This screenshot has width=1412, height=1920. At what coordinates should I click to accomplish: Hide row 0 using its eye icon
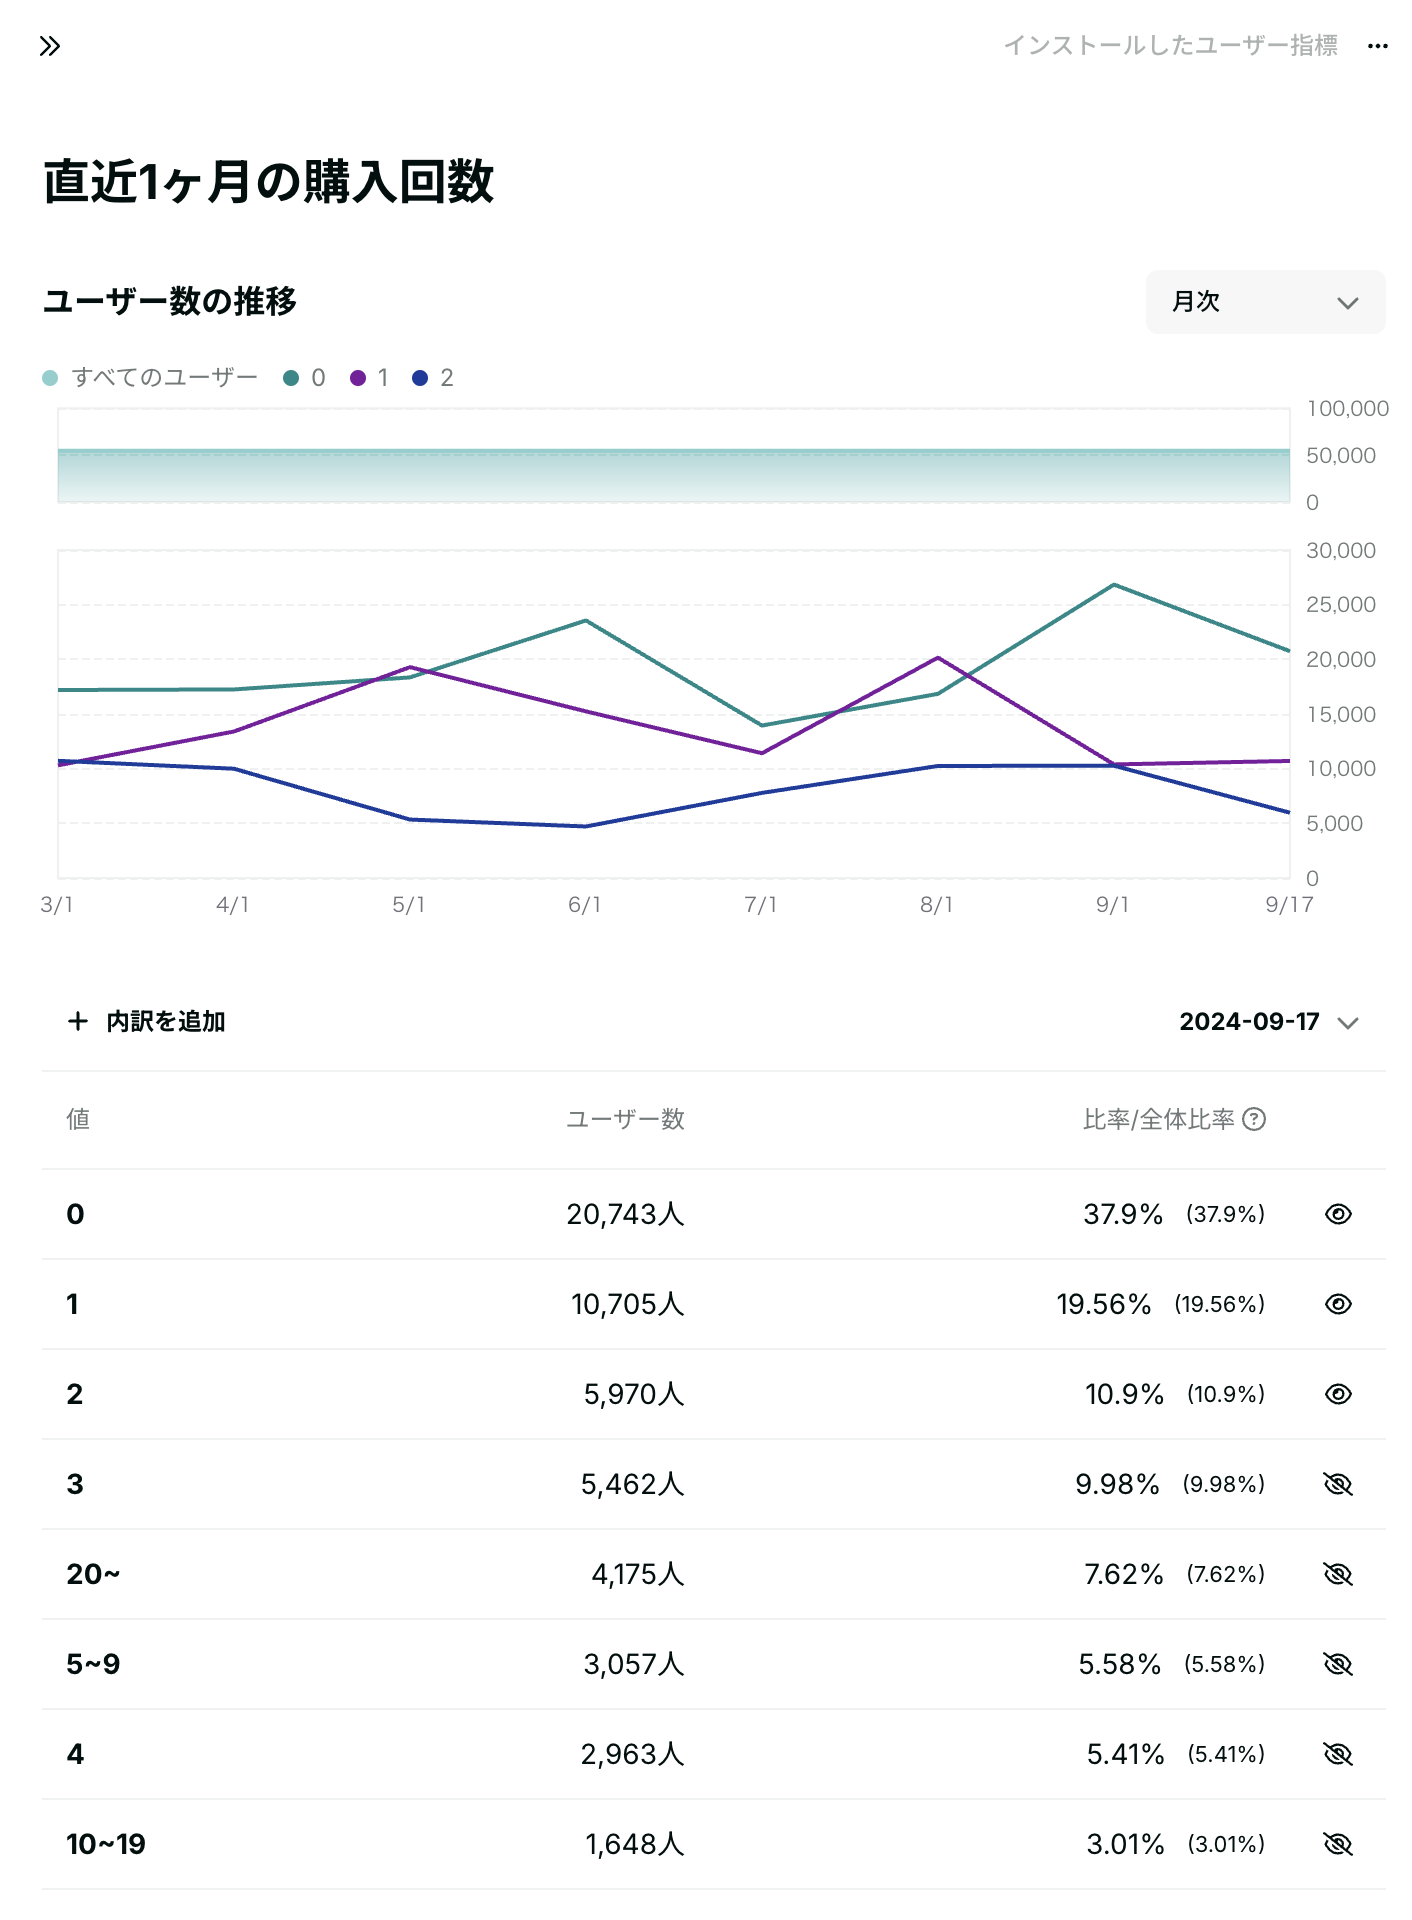click(x=1338, y=1214)
